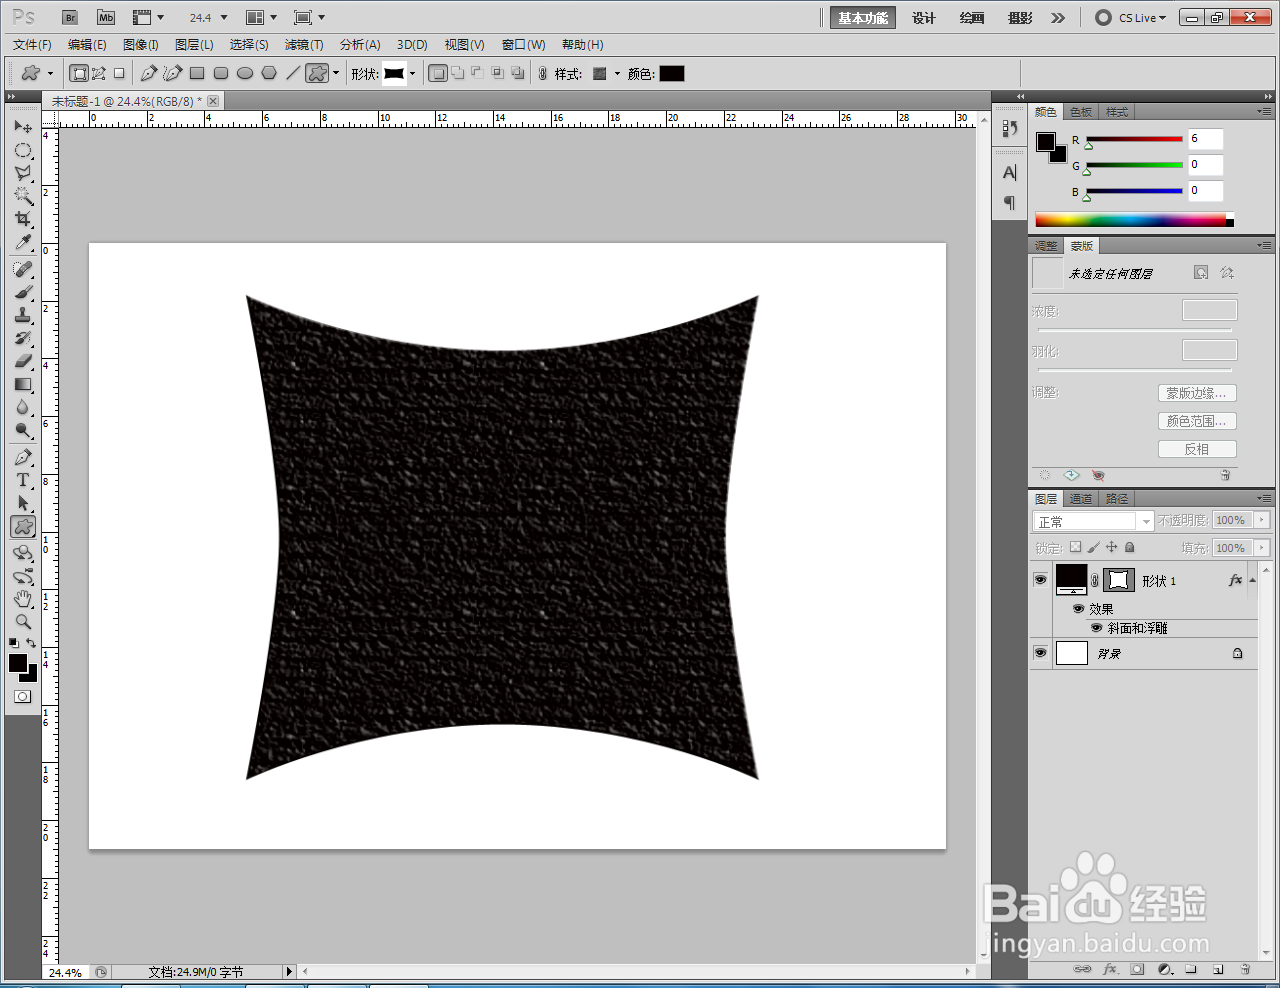Select the 3D Camera Rotate tool

point(23,576)
